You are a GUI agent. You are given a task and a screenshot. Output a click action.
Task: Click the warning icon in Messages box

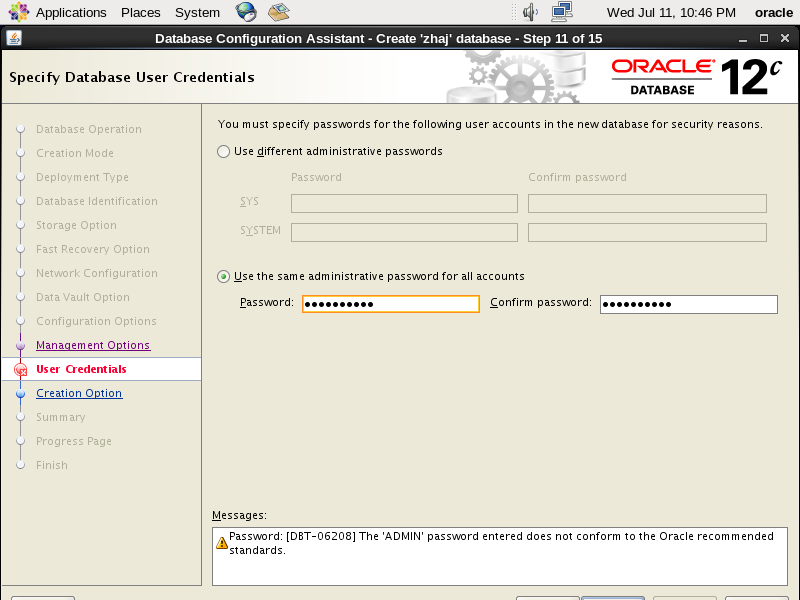click(222, 543)
